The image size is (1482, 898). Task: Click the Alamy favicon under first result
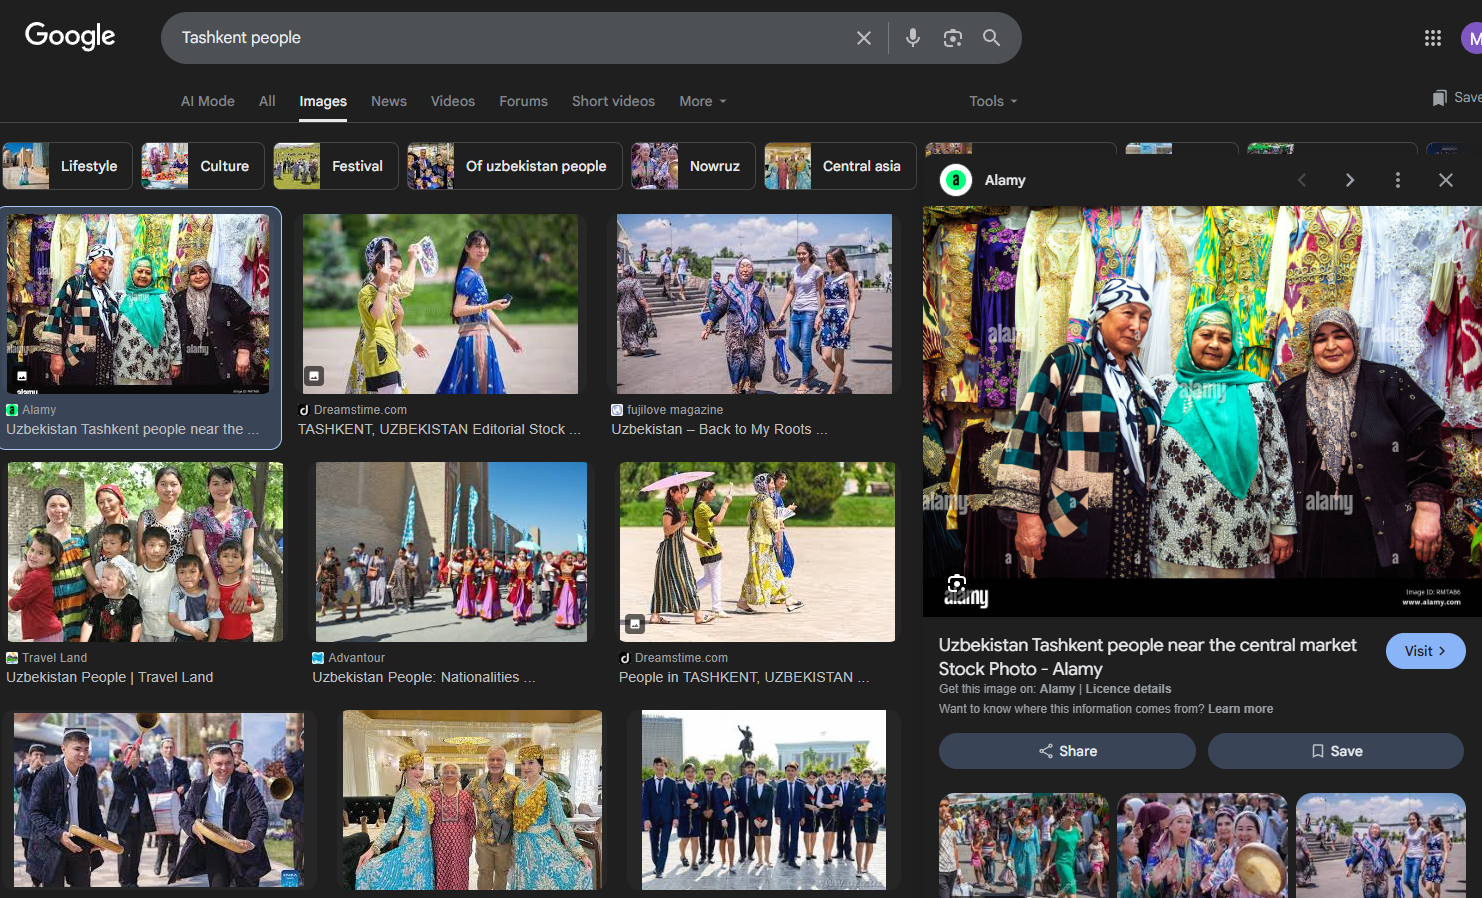point(12,410)
